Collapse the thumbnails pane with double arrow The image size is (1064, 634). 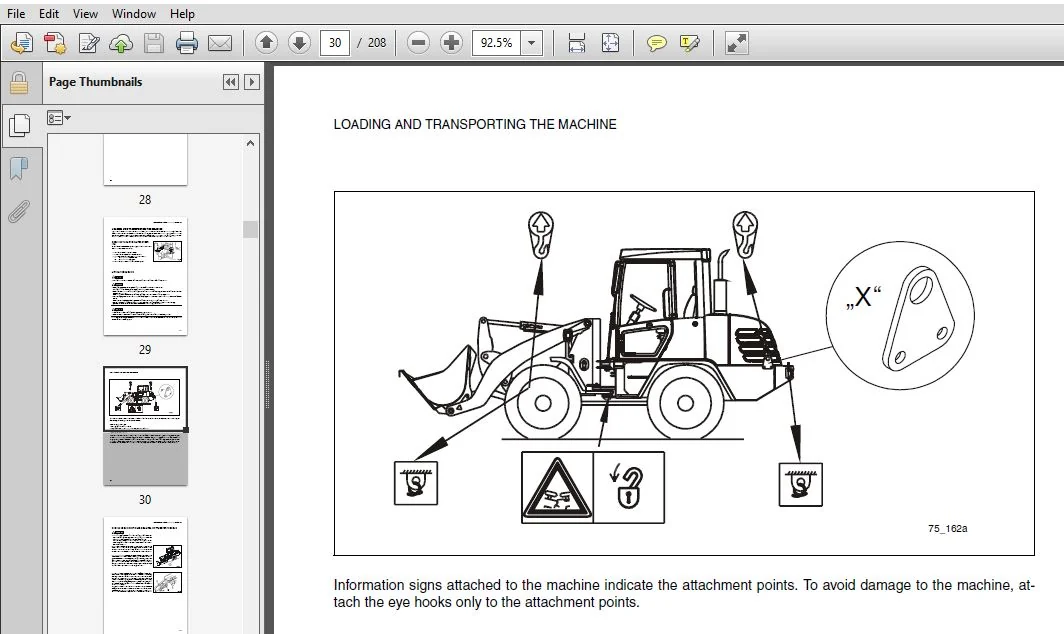pyautogui.click(x=231, y=82)
